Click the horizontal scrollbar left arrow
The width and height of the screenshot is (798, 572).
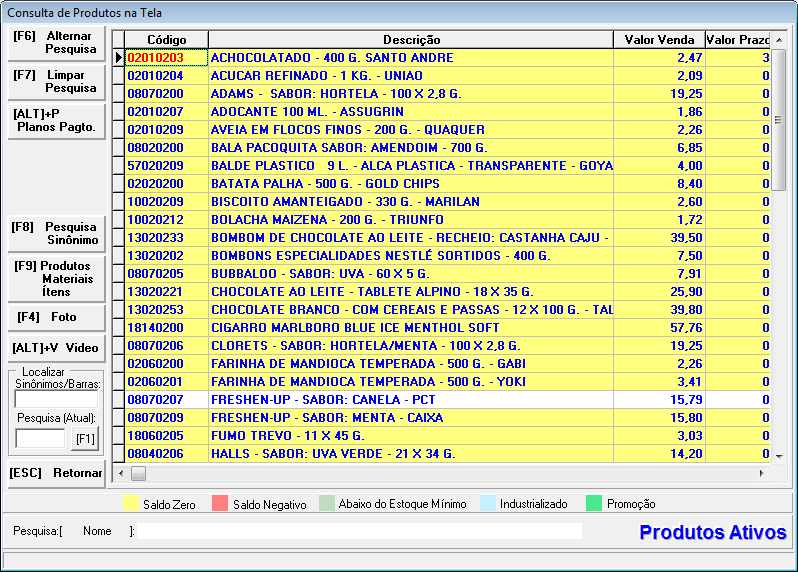120,473
